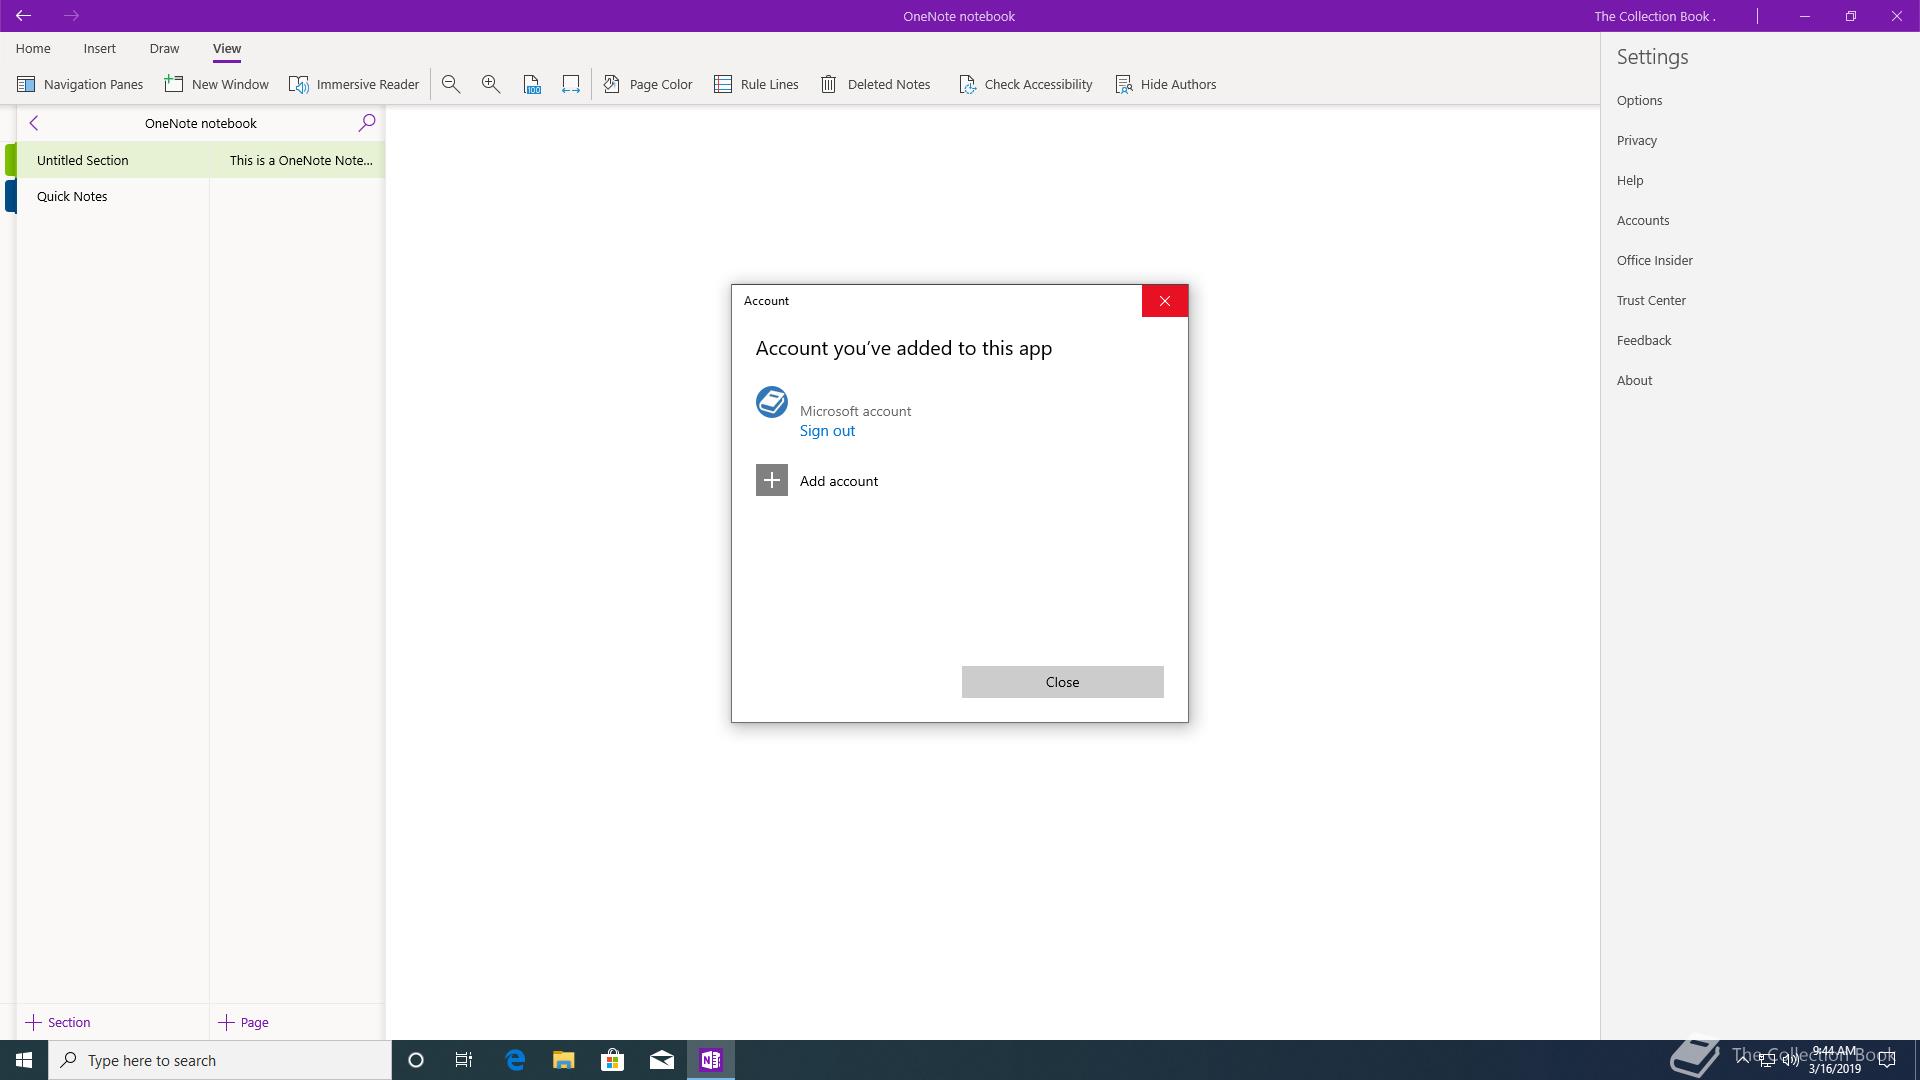The height and width of the screenshot is (1080, 1920).
Task: Click the OneNote taskbar icon
Action: coord(711,1060)
